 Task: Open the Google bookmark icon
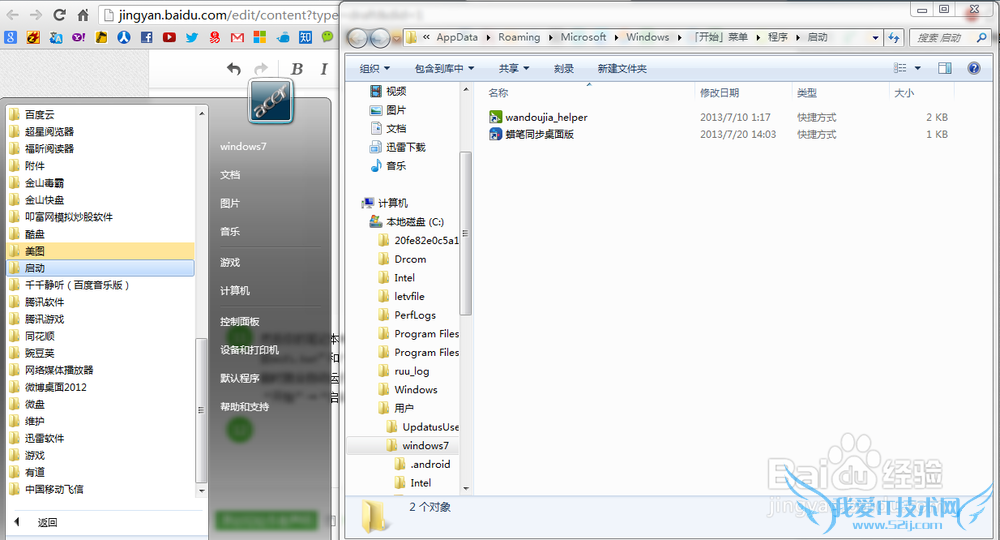tap(10, 38)
